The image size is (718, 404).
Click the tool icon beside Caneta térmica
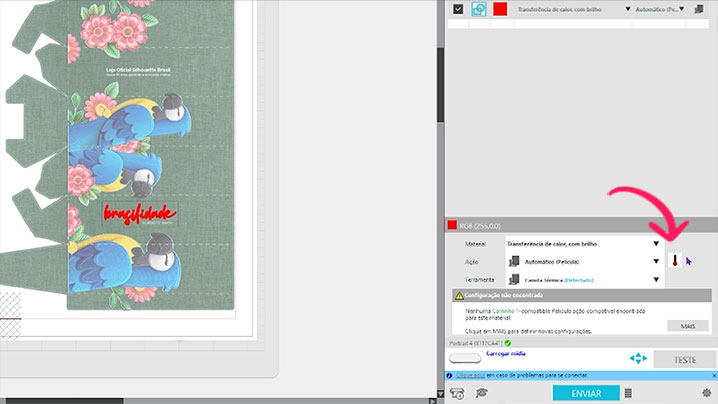coord(514,279)
